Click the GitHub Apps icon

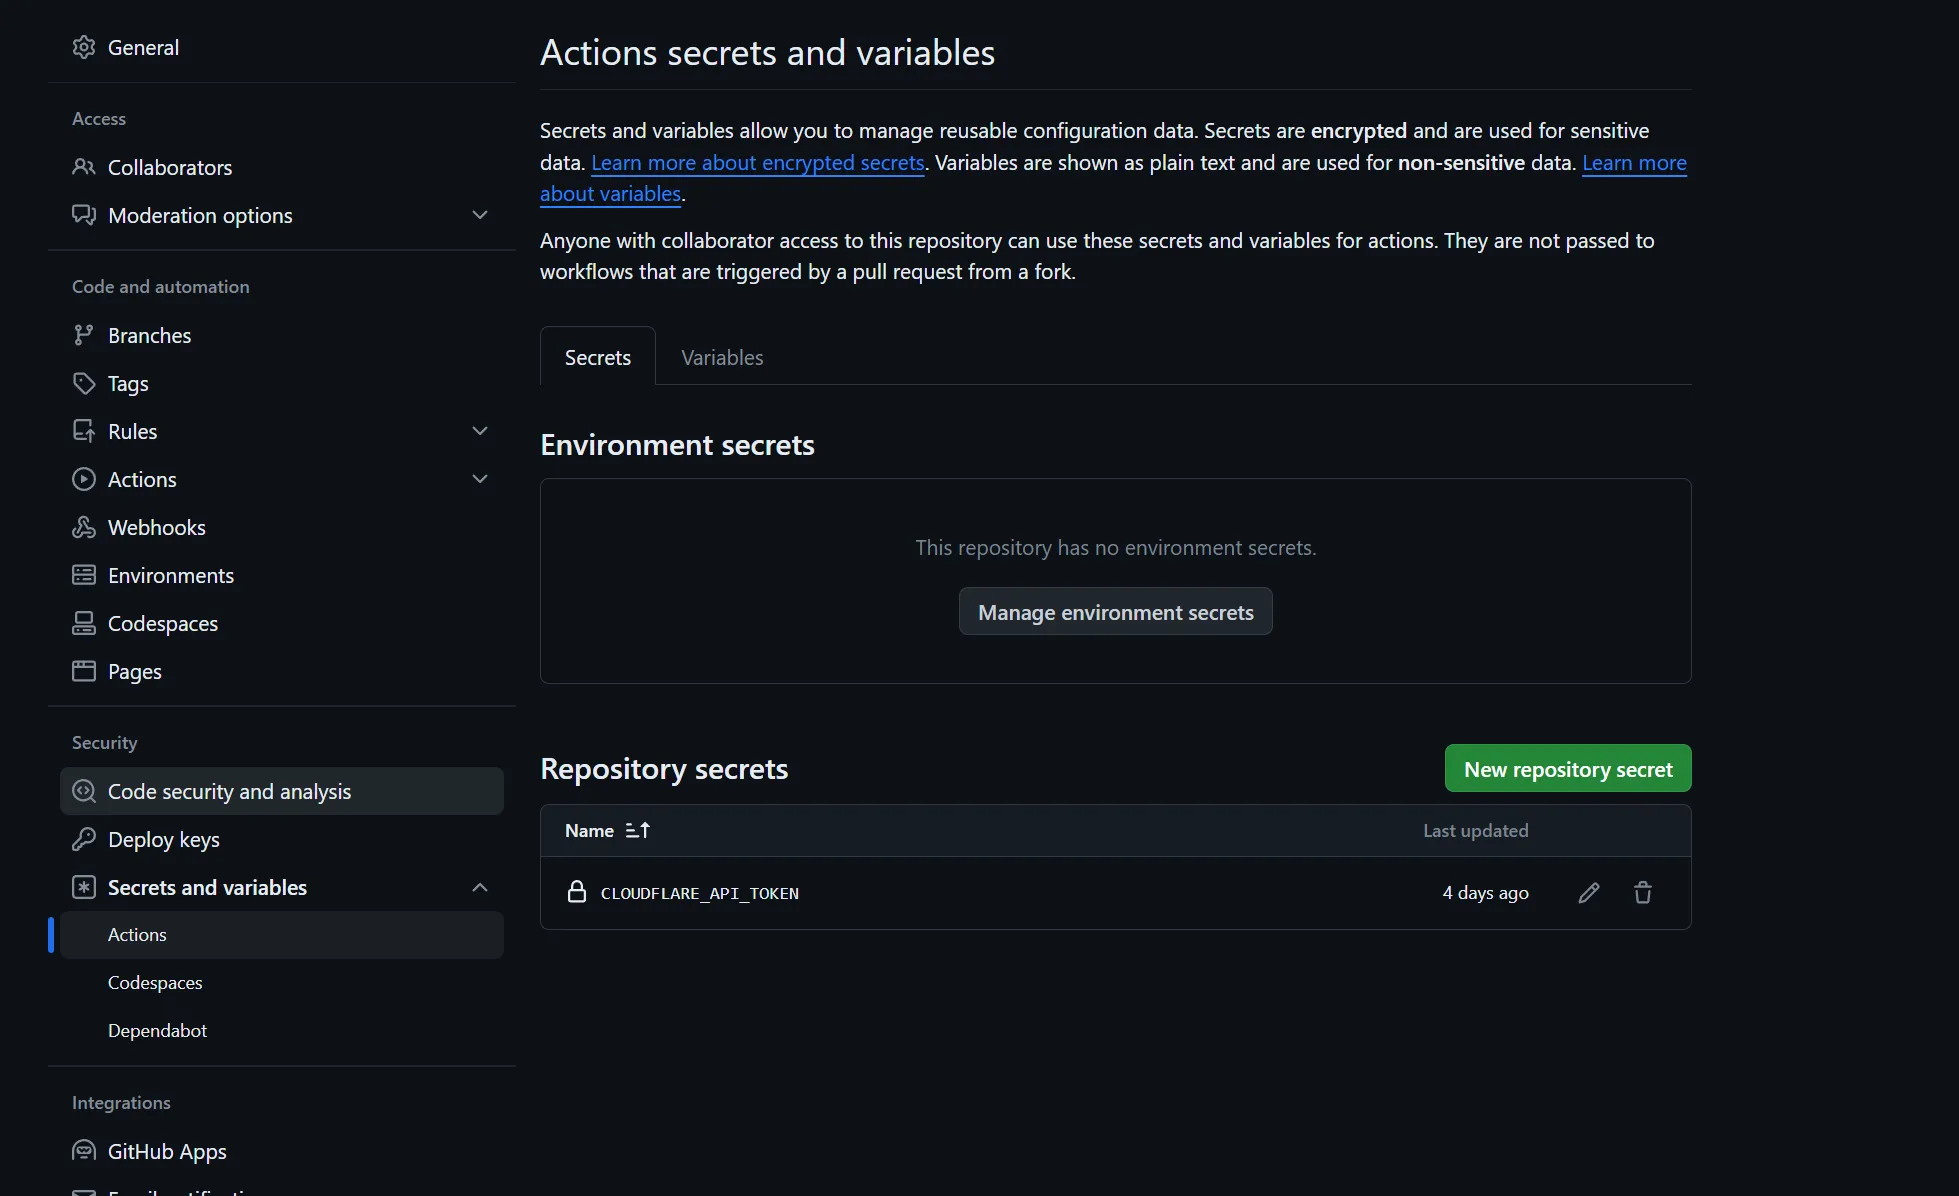(x=84, y=1151)
